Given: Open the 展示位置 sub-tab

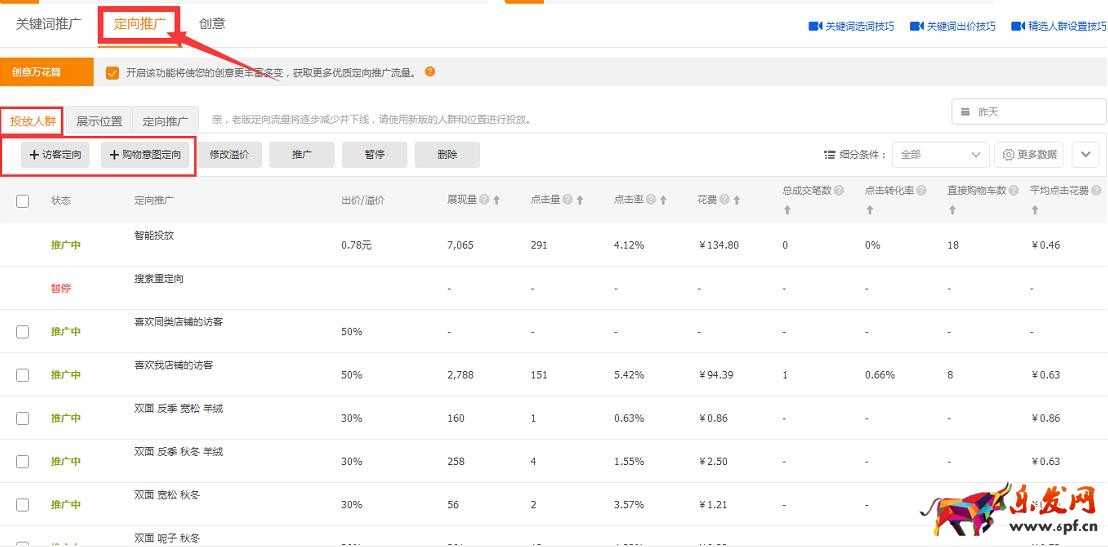Looking at the screenshot, I should point(99,121).
